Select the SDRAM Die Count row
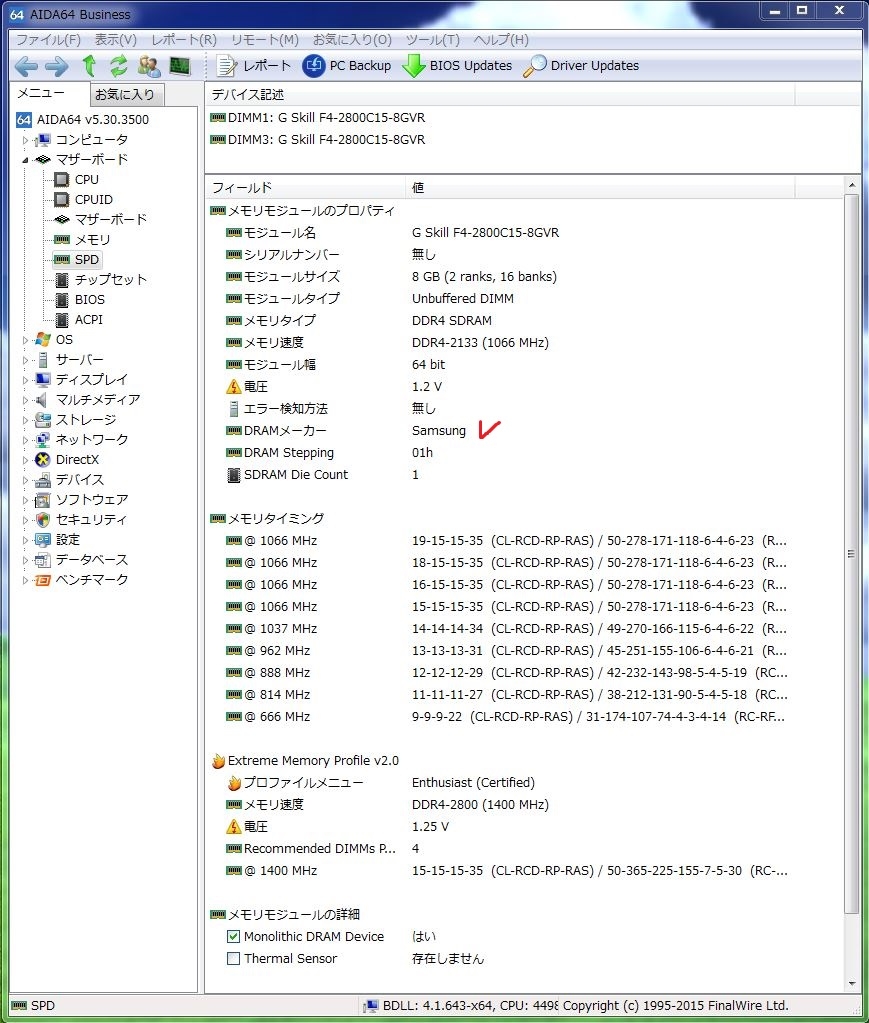 point(500,475)
